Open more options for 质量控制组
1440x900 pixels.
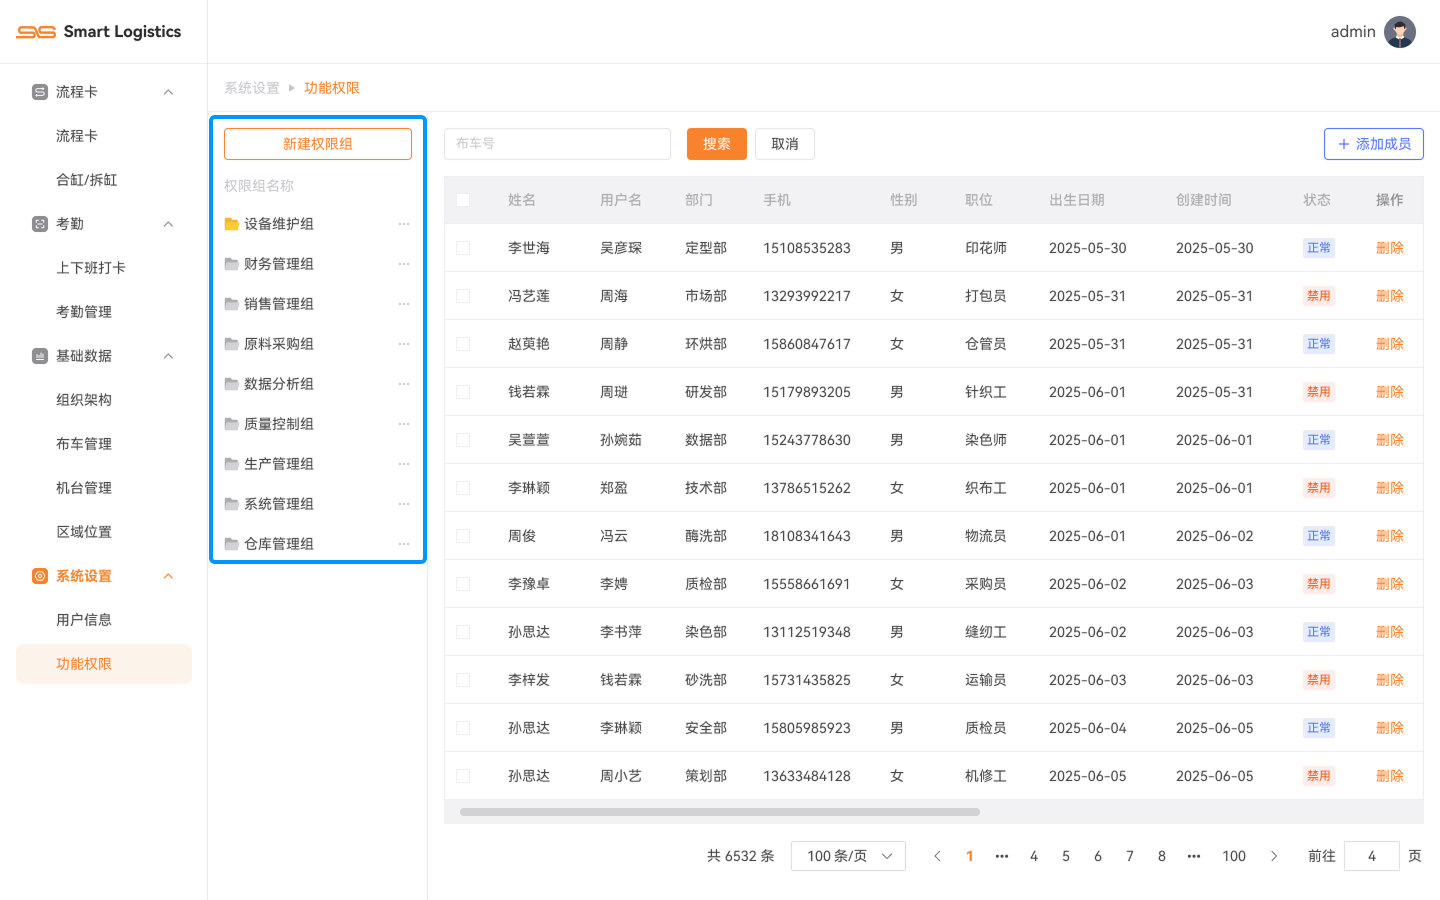point(404,424)
